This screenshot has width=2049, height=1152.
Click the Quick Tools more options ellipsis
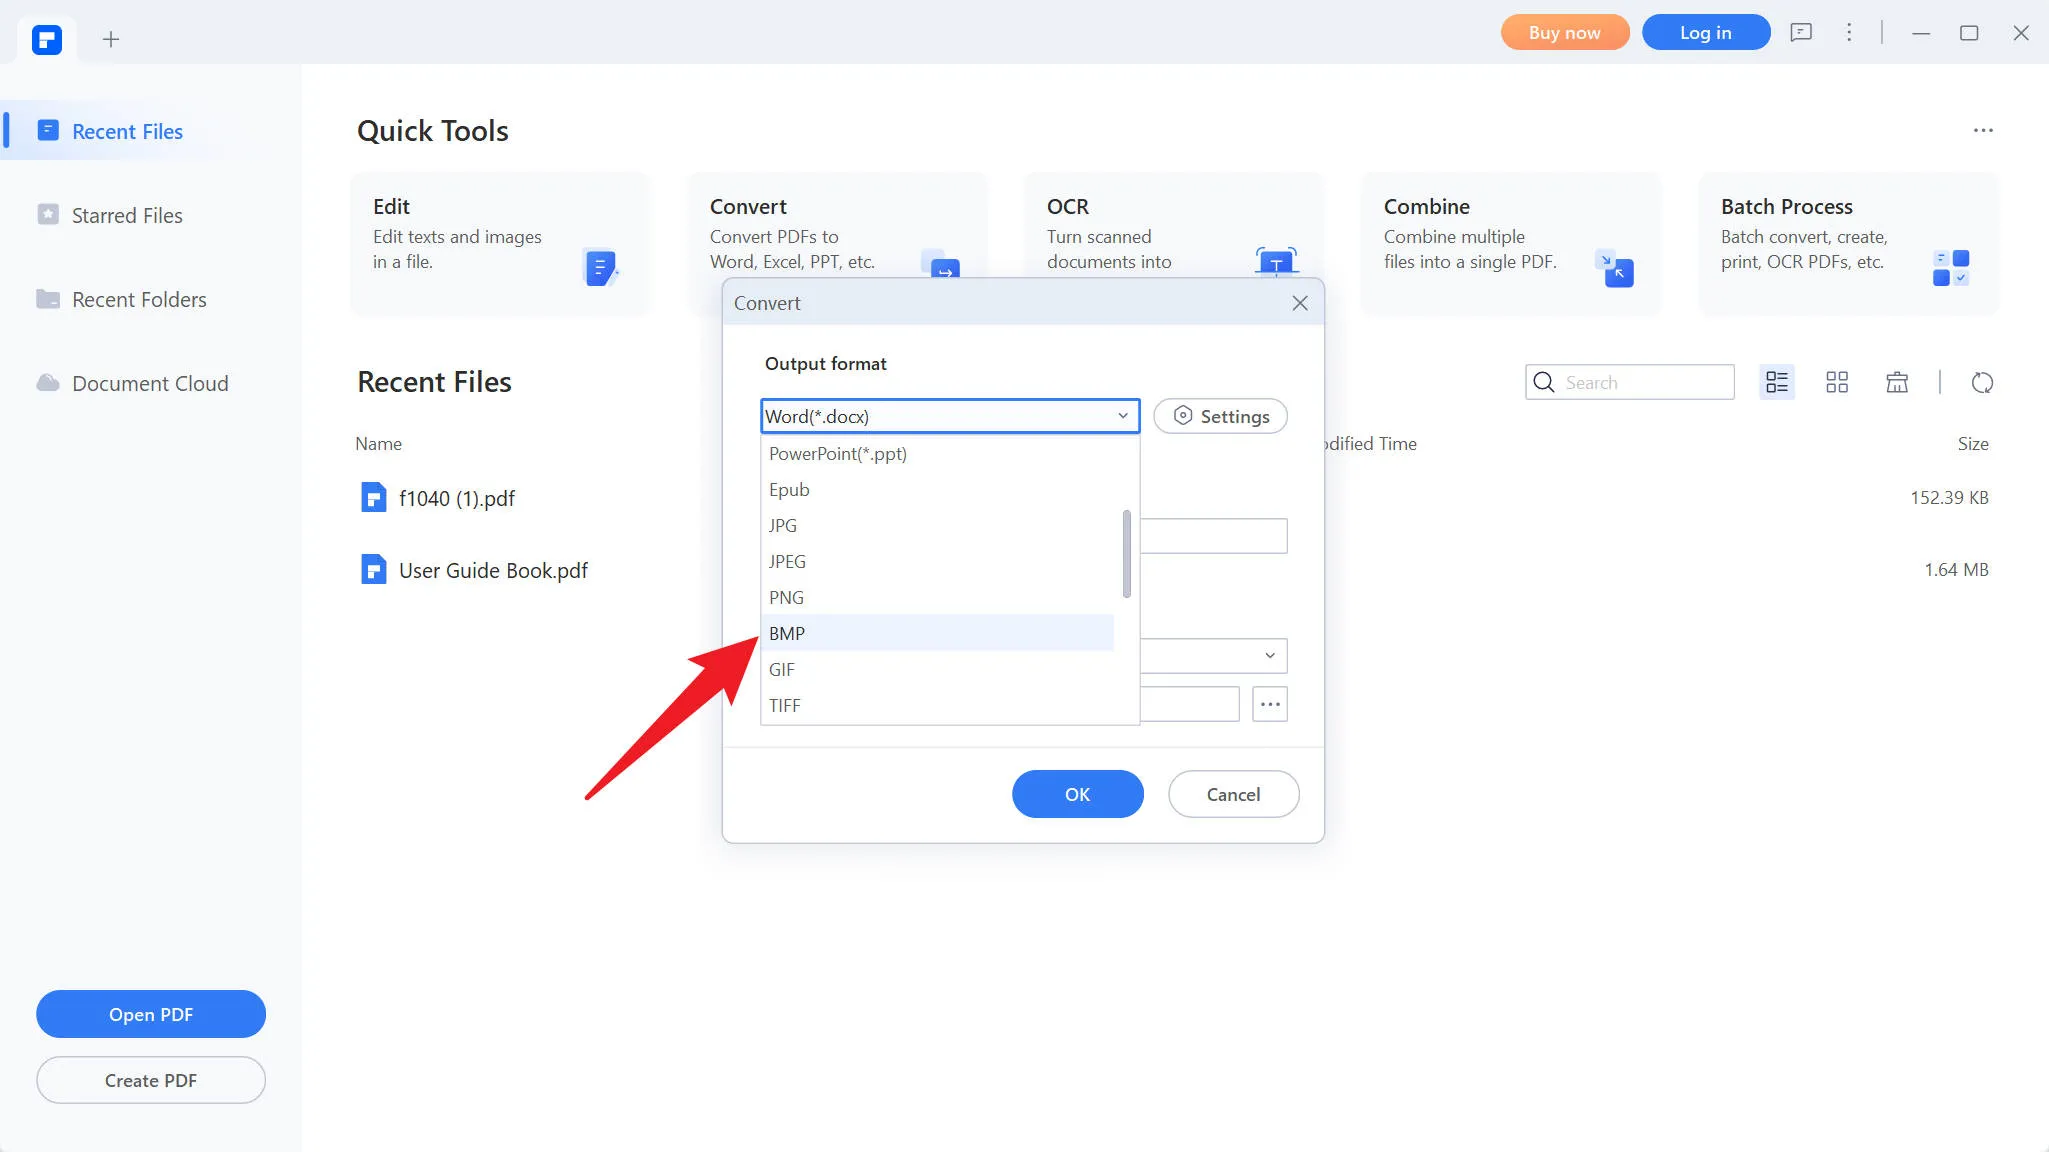coord(1983,131)
